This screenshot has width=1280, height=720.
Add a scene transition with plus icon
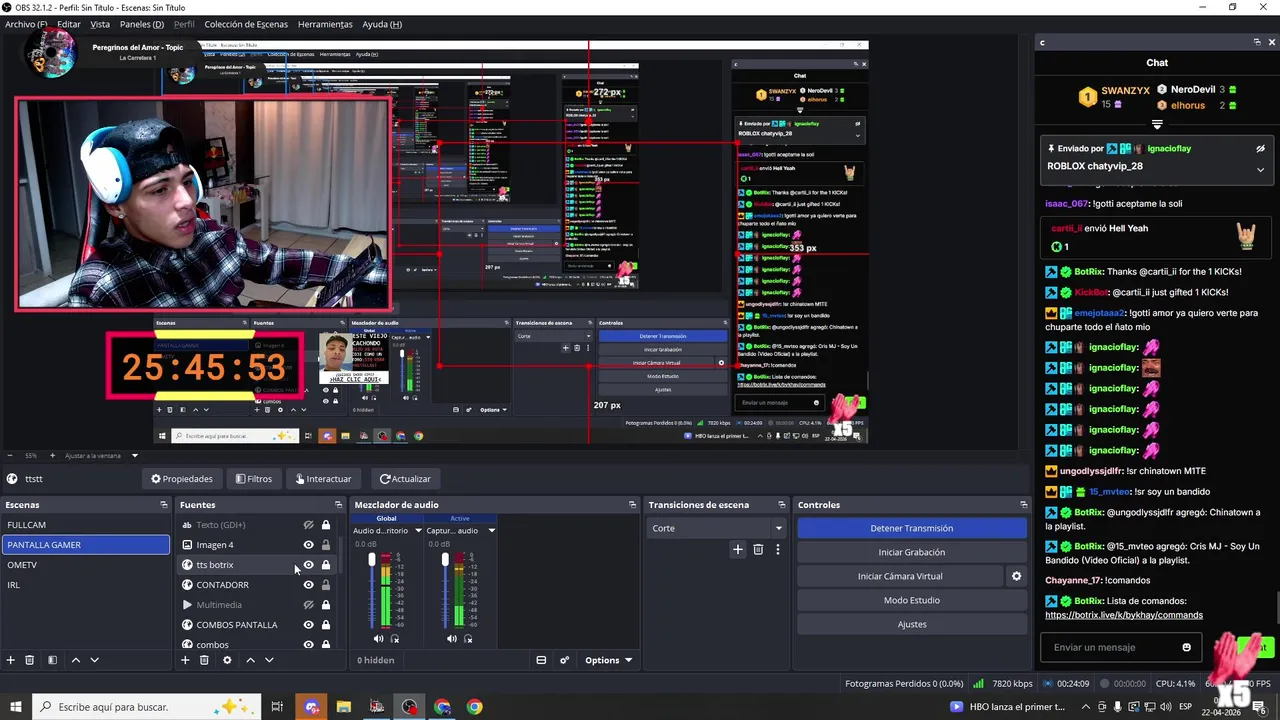pos(738,549)
